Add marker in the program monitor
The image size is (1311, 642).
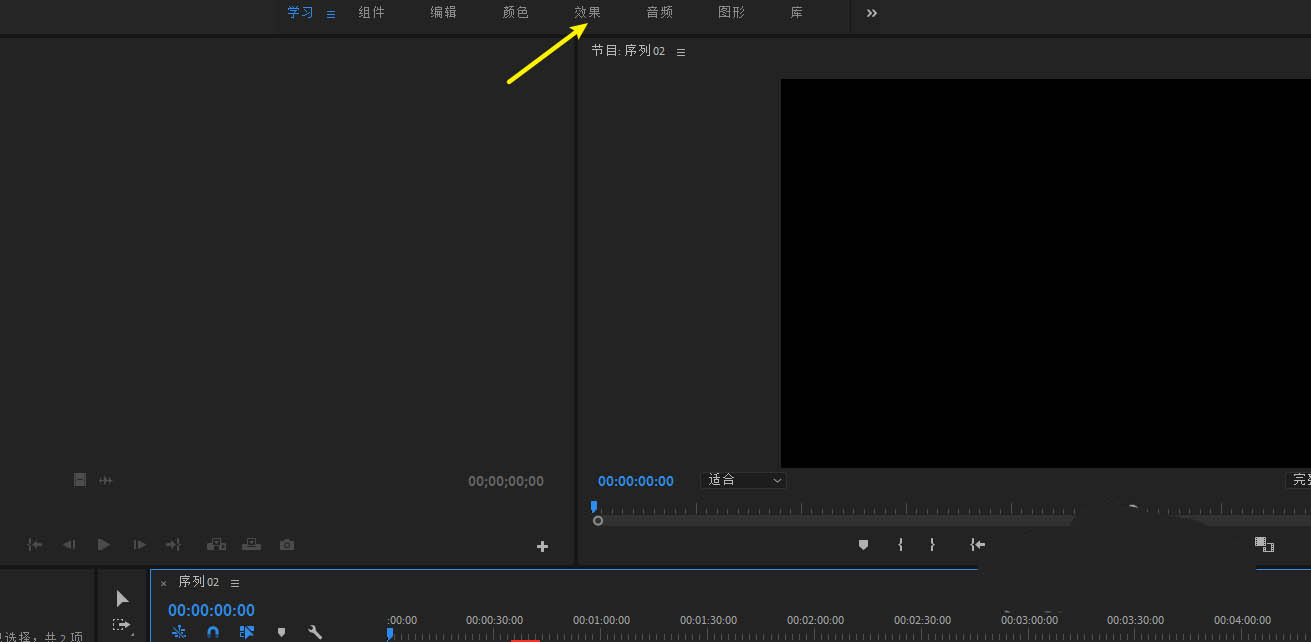click(x=864, y=545)
